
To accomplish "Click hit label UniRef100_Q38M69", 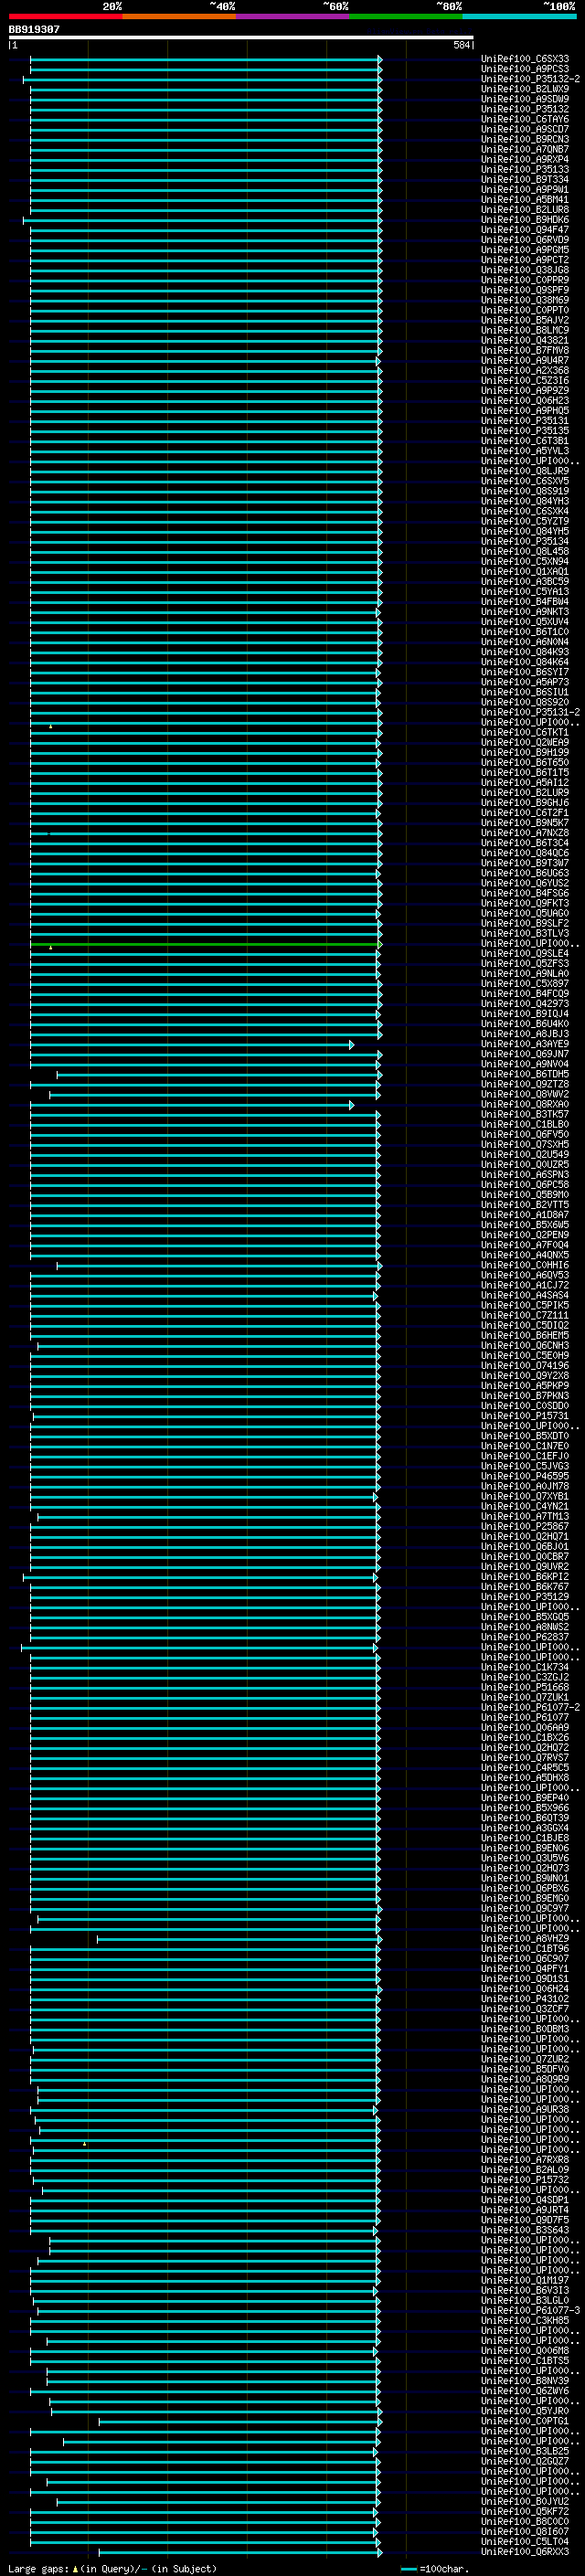I will coord(525,301).
